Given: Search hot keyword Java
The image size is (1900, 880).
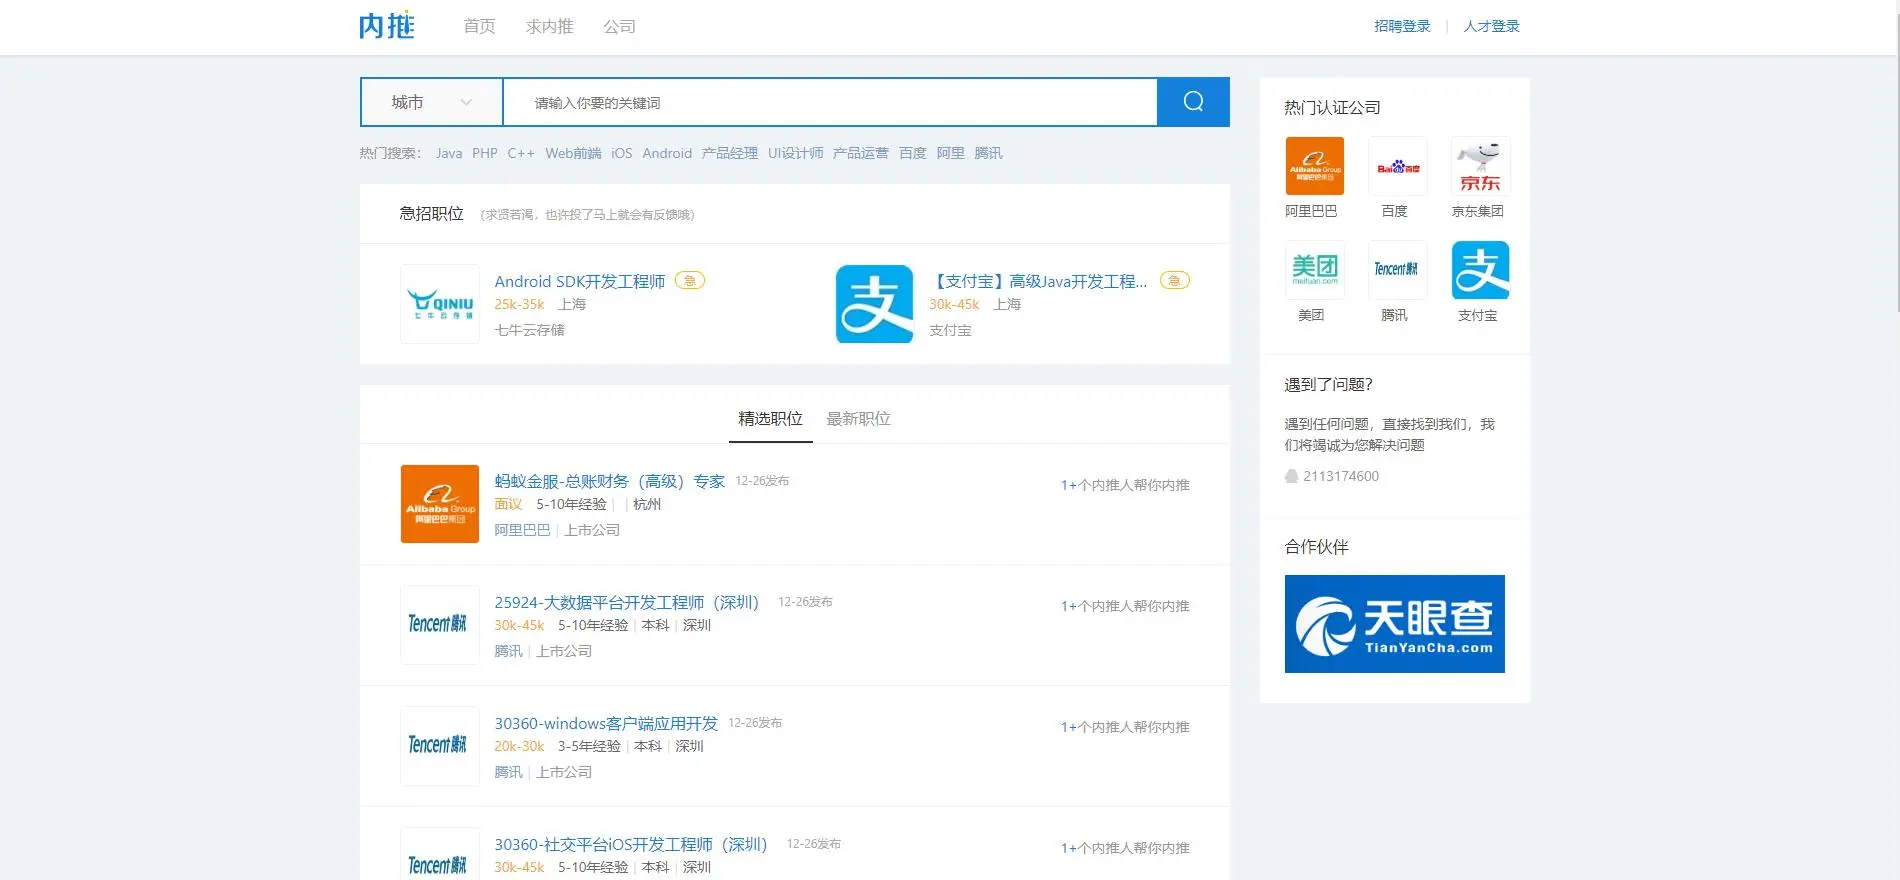Looking at the screenshot, I should coord(449,153).
